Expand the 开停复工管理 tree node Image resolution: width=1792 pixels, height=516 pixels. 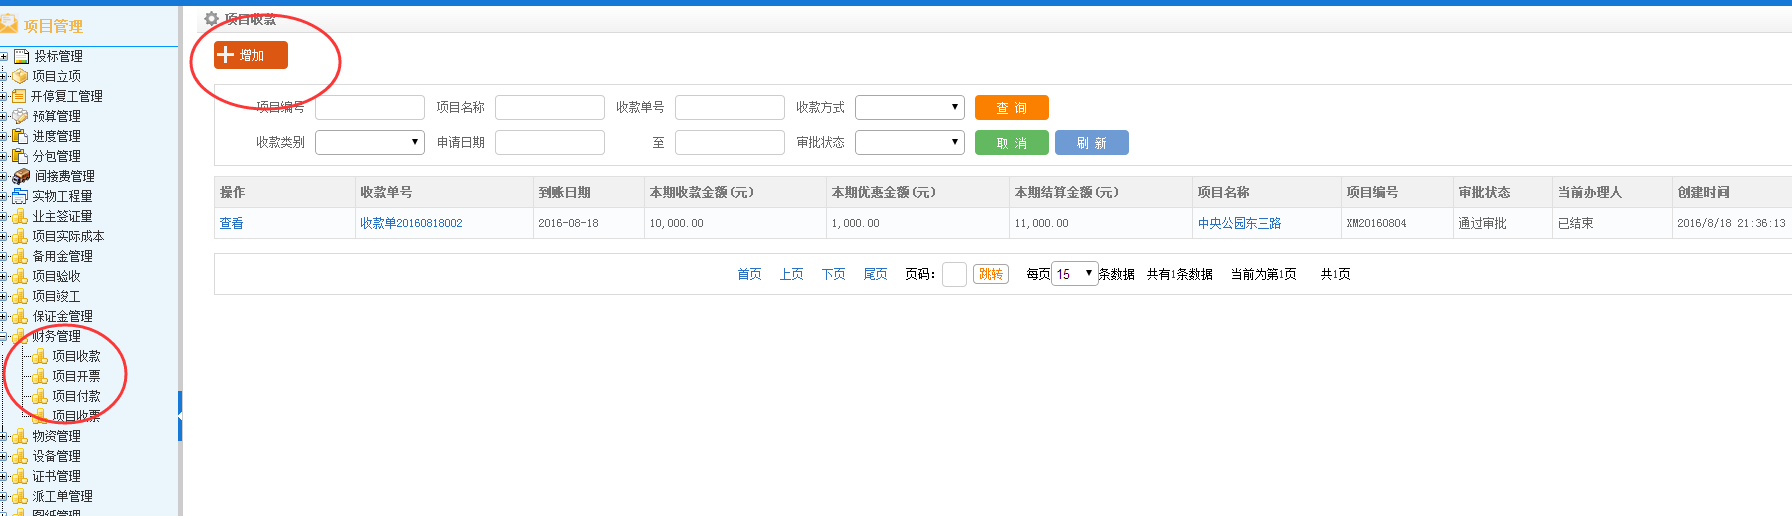pyautogui.click(x=4, y=97)
